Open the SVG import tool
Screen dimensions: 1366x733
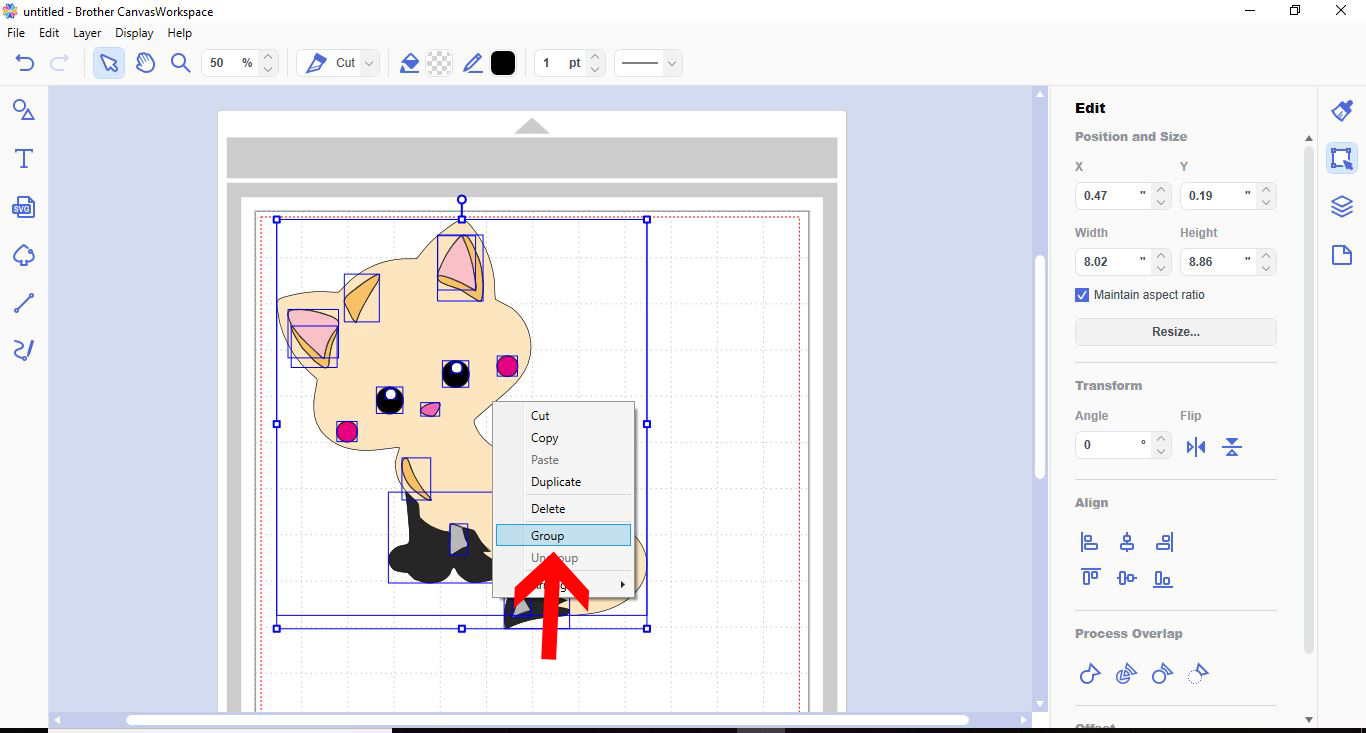(22, 207)
